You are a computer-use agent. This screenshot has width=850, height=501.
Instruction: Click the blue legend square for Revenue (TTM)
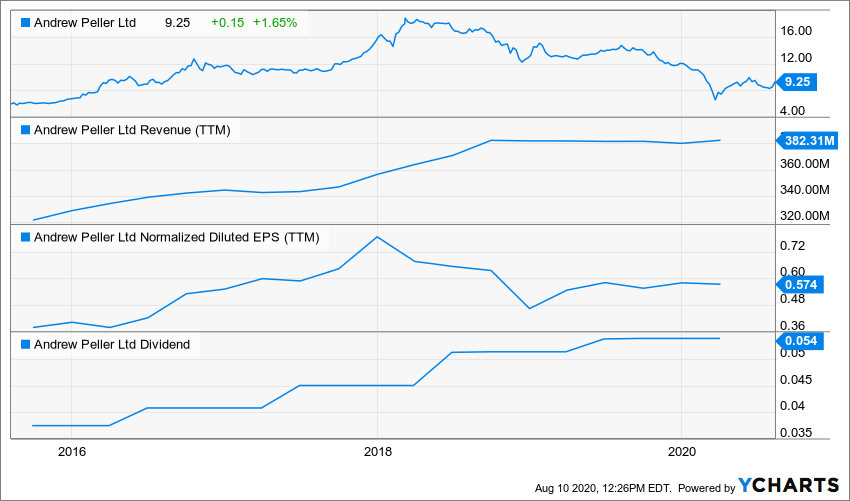click(25, 130)
